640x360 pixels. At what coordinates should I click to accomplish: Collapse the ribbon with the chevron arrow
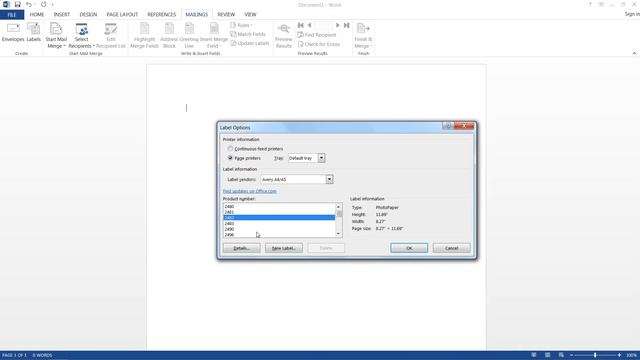coord(634,53)
